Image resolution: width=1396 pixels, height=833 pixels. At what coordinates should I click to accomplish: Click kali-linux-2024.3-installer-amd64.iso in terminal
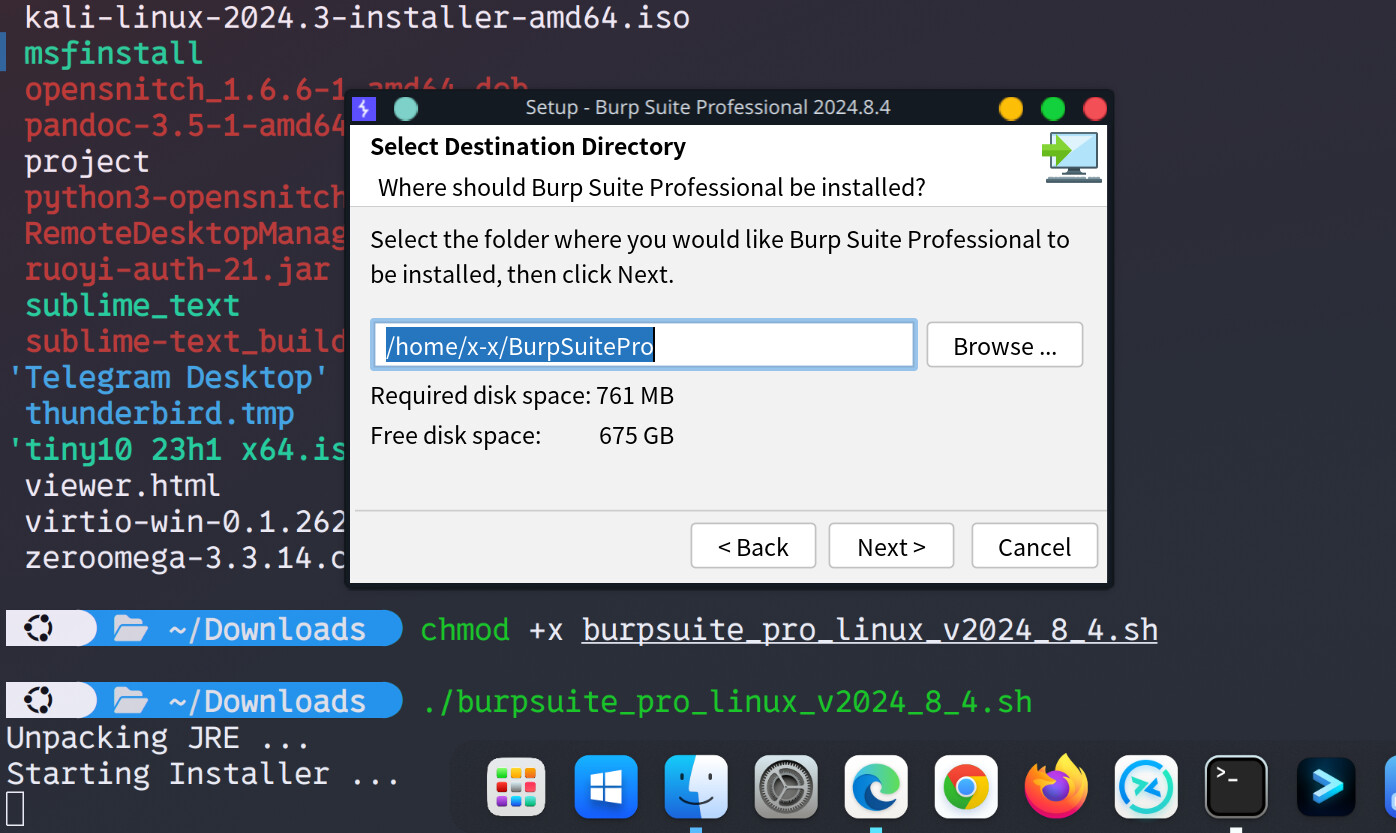click(357, 17)
